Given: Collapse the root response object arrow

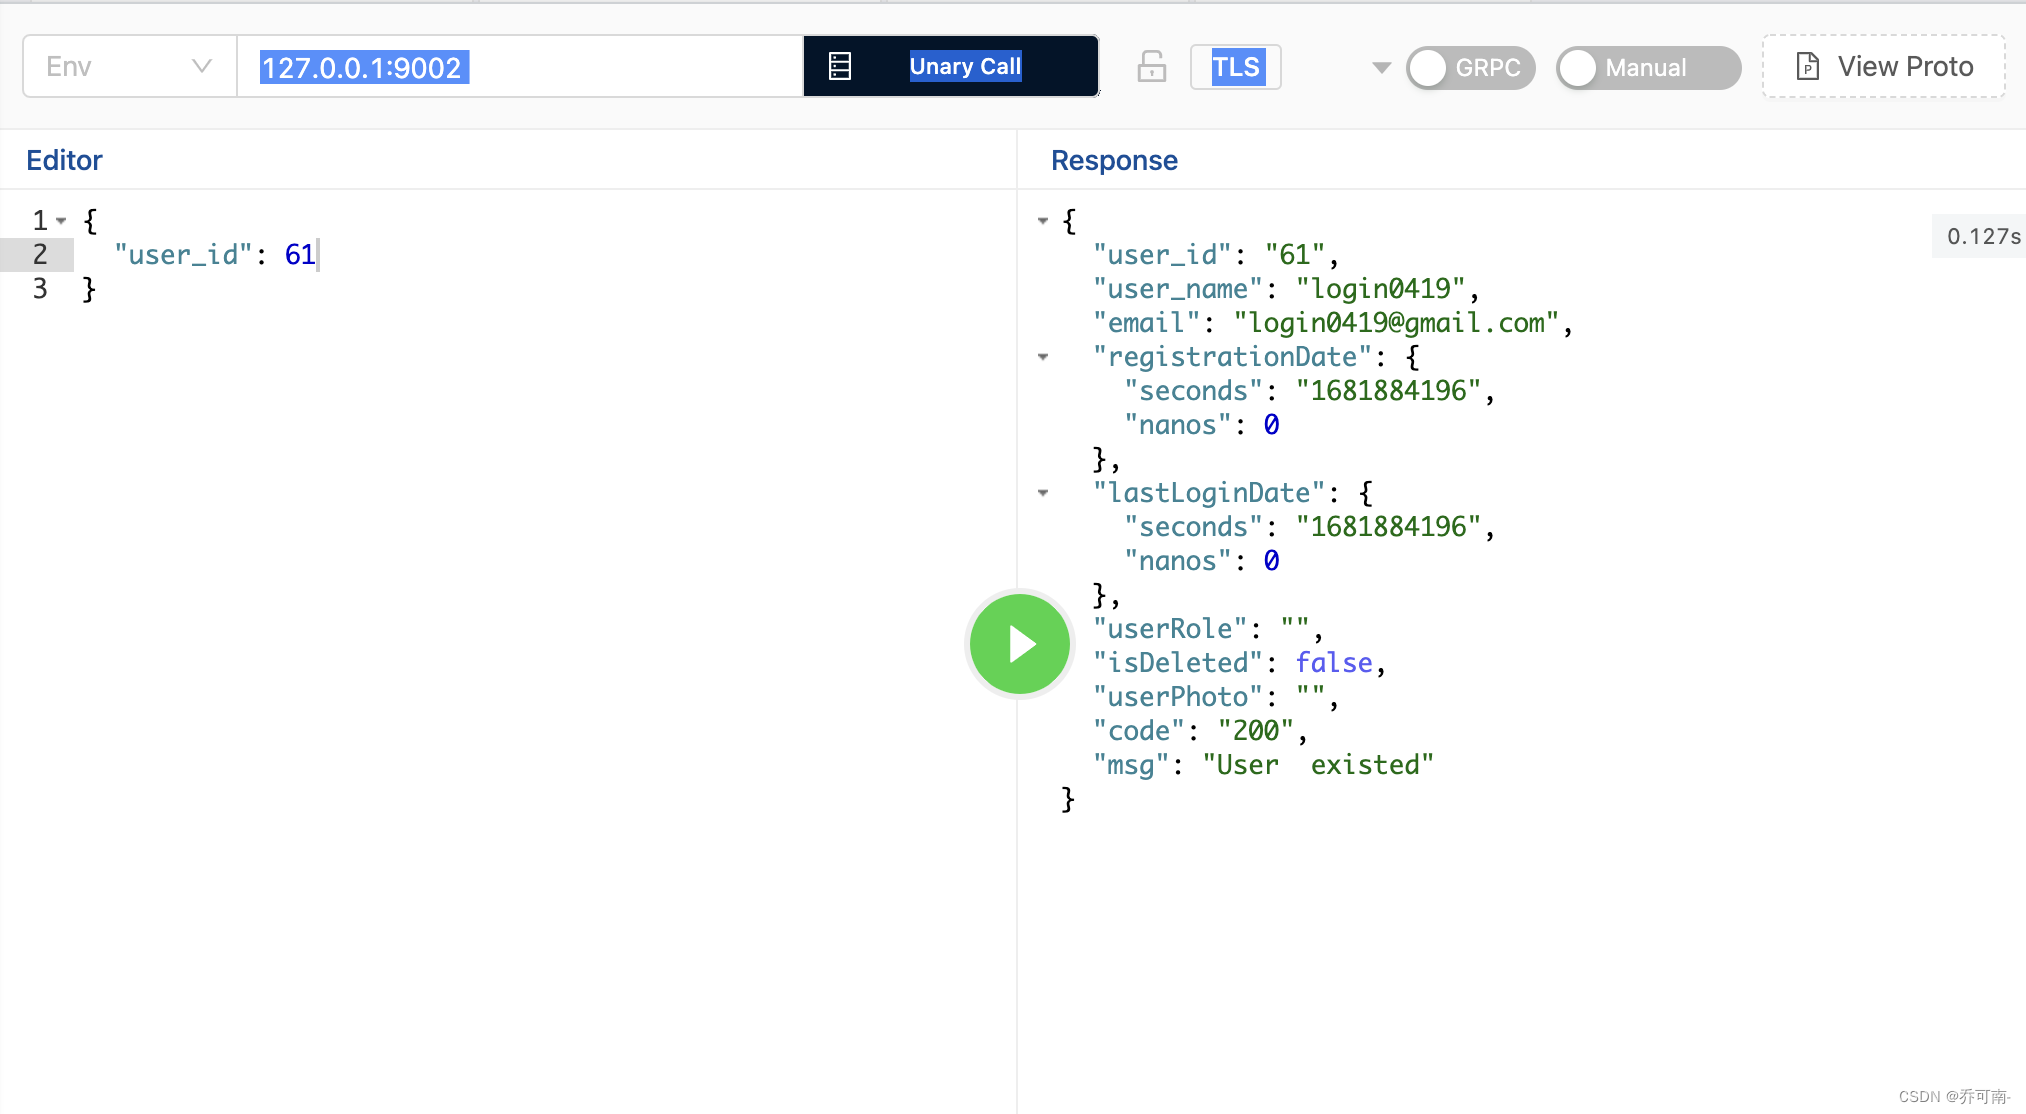Looking at the screenshot, I should [1043, 221].
